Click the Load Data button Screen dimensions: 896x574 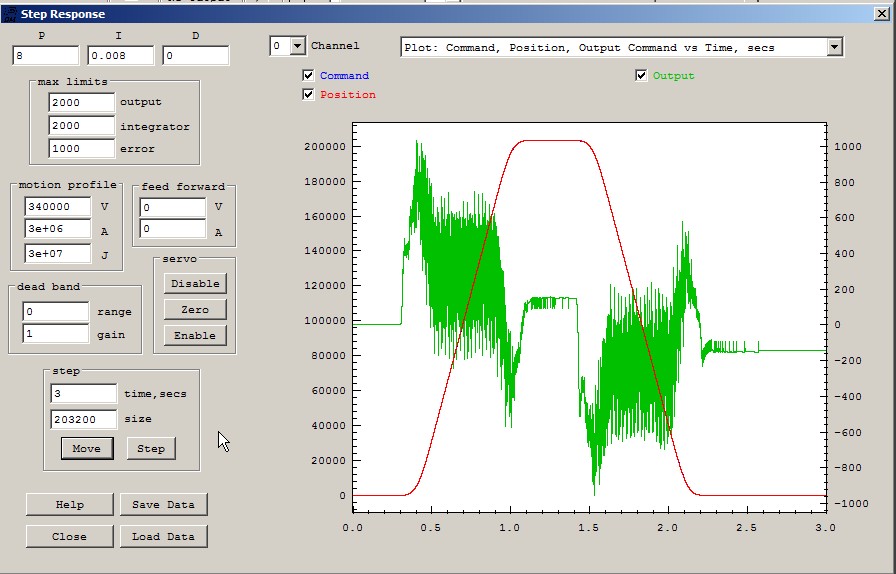click(x=163, y=536)
